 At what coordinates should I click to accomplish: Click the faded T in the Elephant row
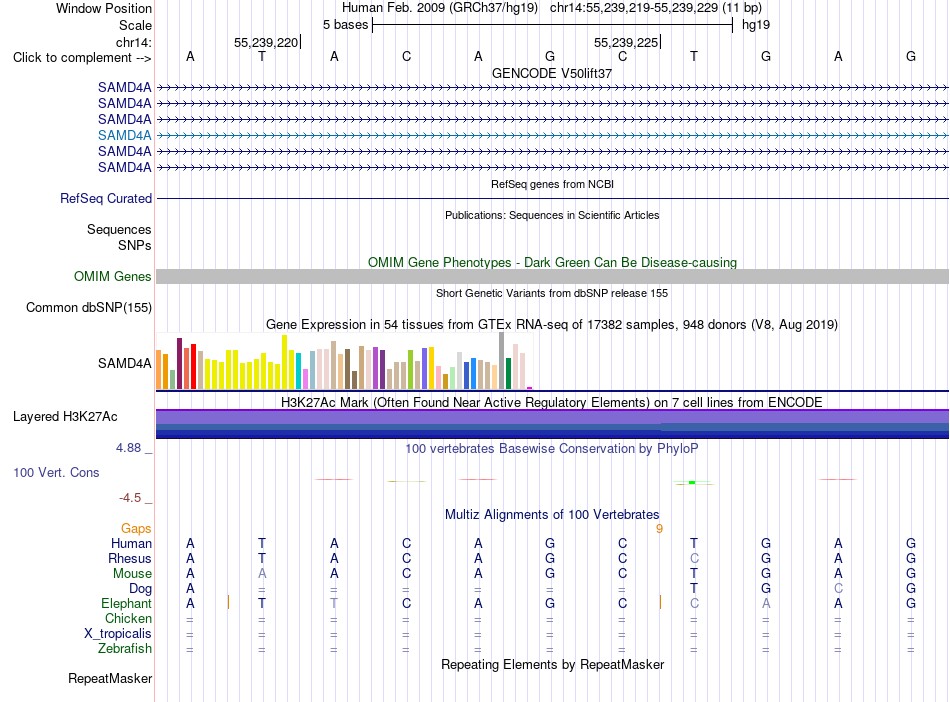[334, 603]
